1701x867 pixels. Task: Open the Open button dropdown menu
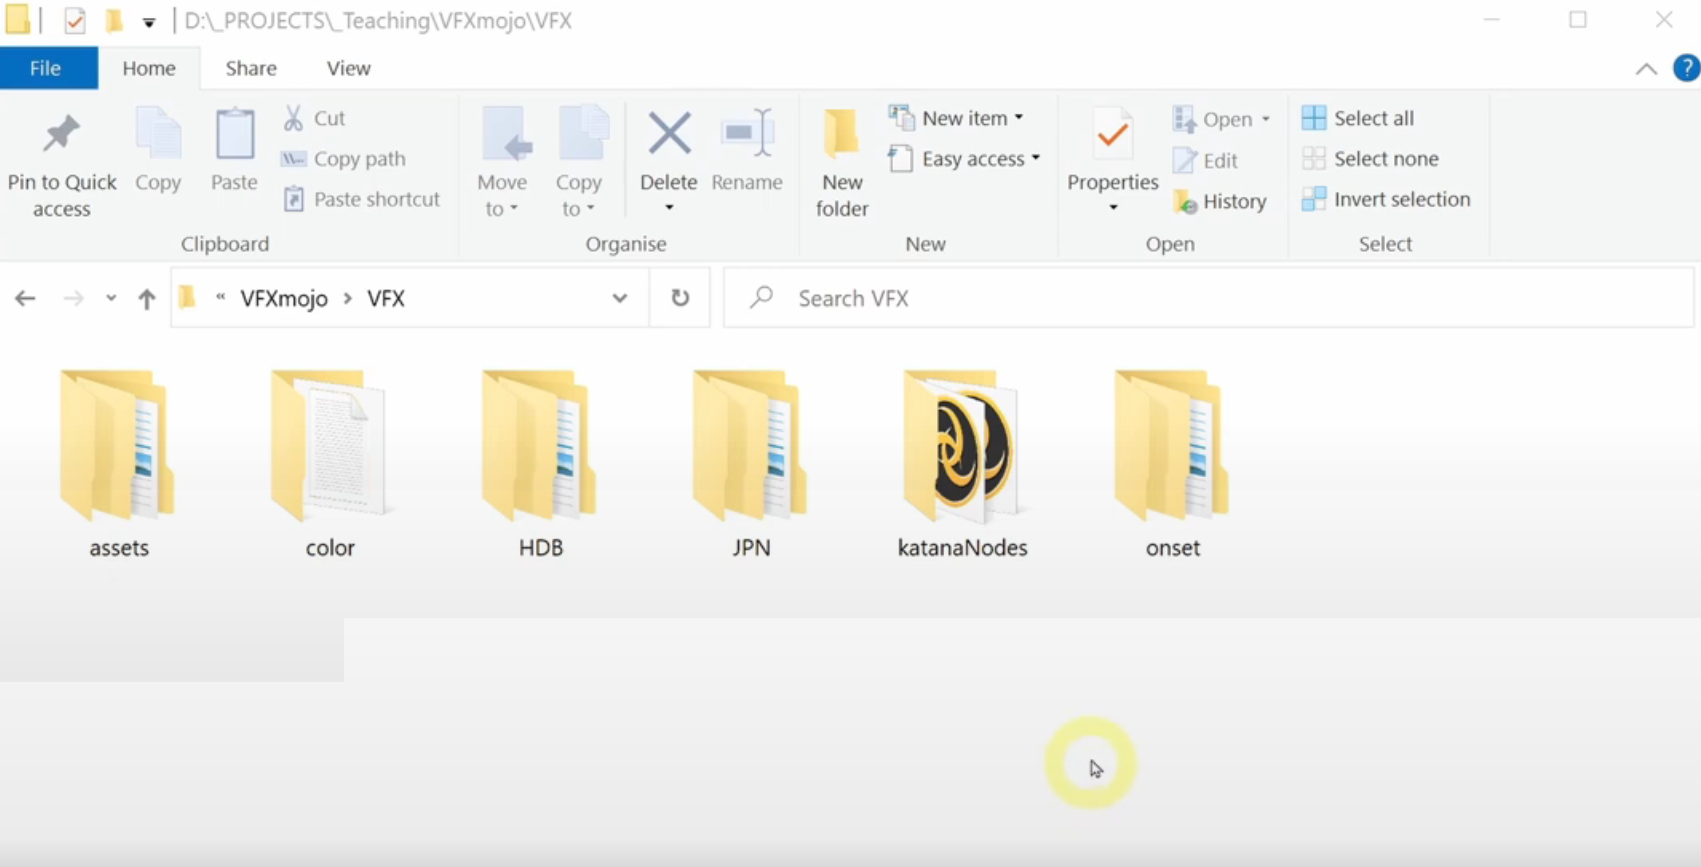(x=1266, y=119)
